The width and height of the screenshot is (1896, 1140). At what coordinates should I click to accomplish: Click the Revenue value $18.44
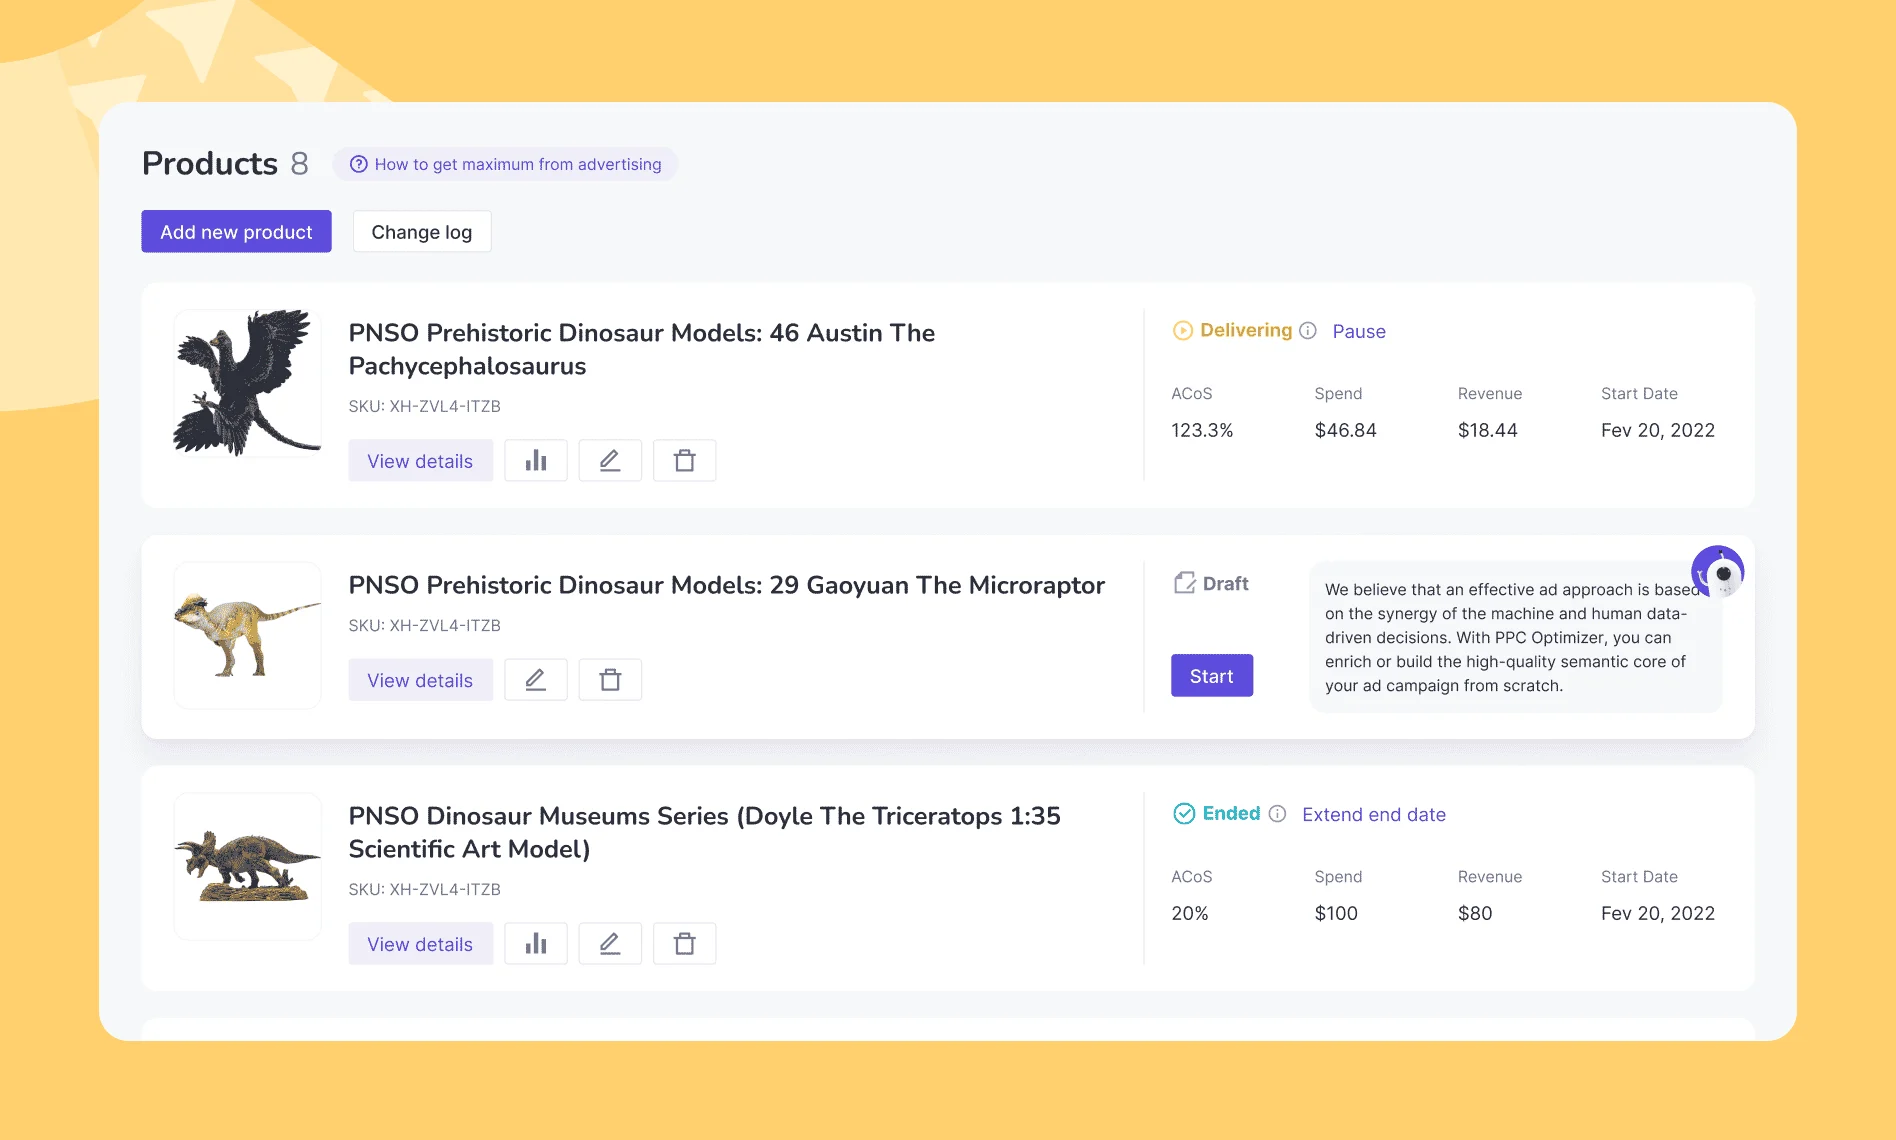[x=1488, y=430]
